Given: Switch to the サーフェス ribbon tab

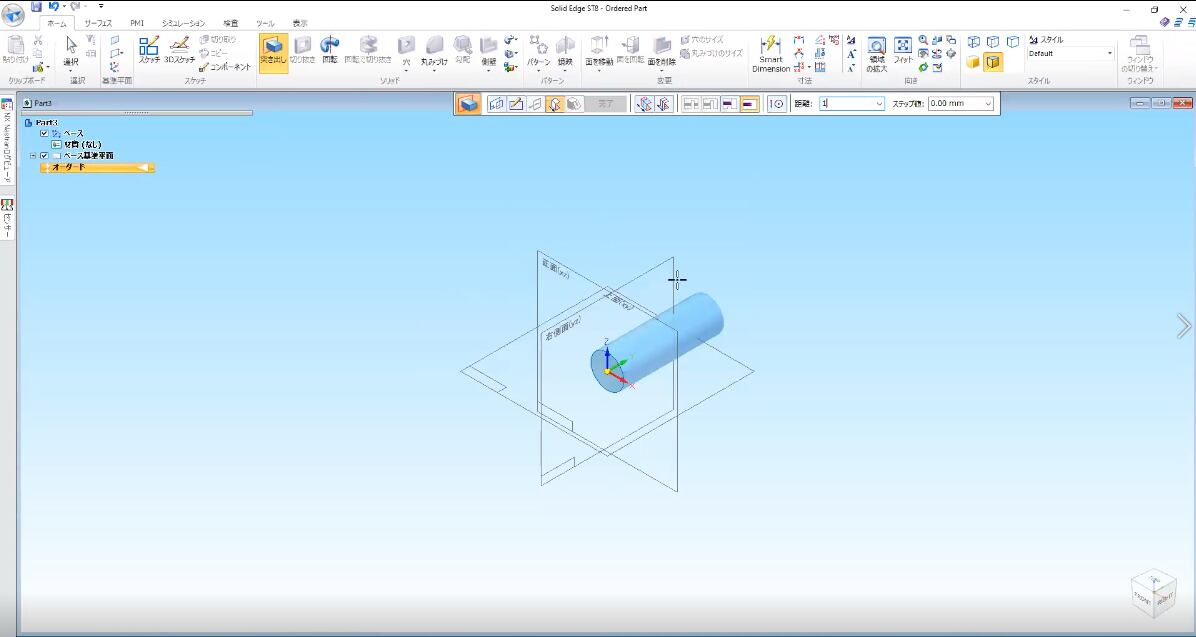Looking at the screenshot, I should click(98, 23).
